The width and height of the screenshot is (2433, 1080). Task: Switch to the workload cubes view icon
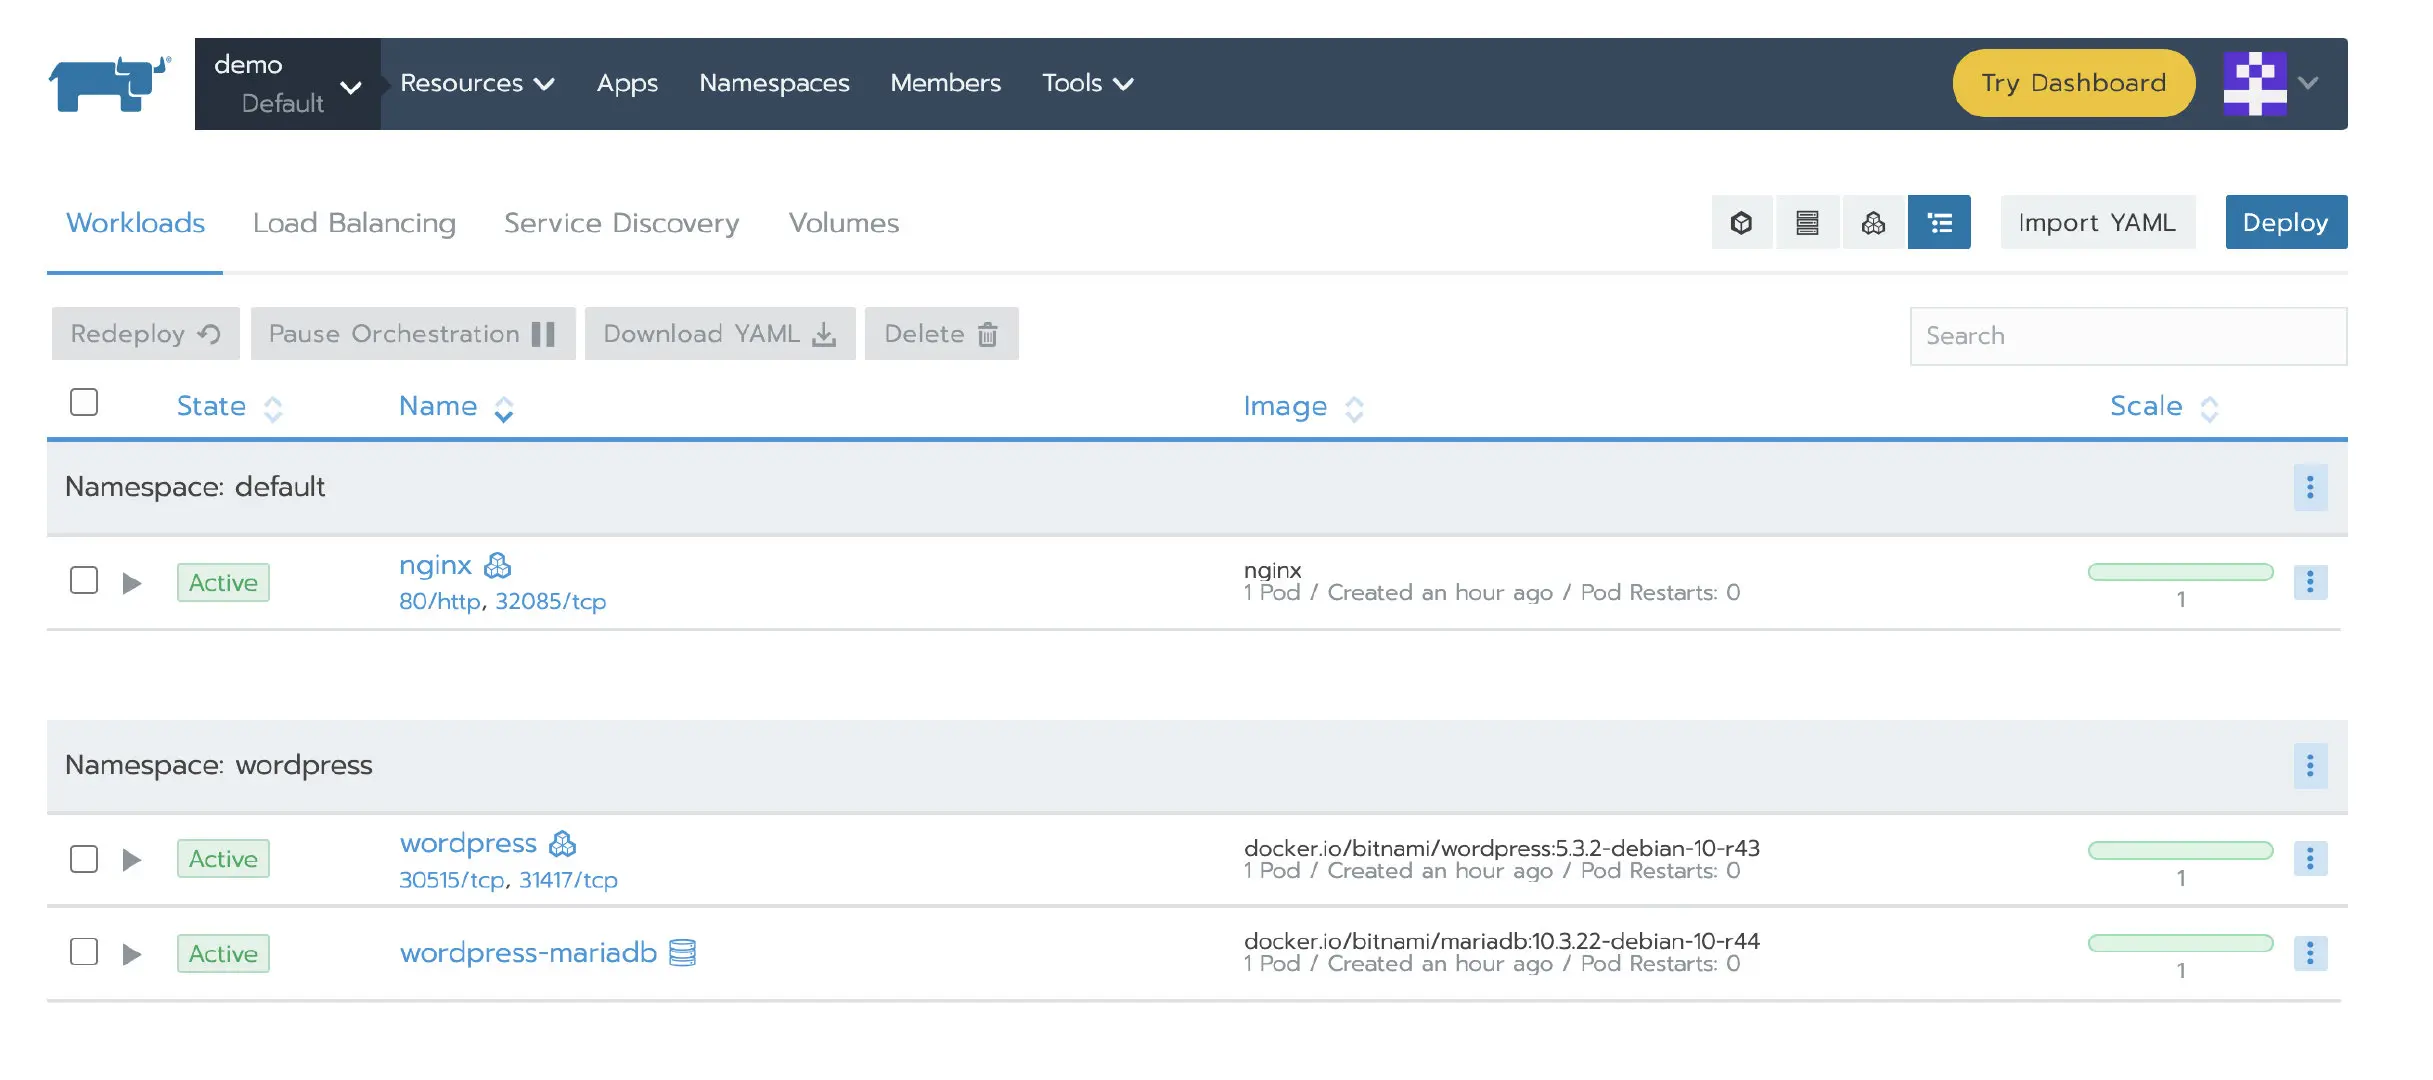pos(1872,222)
